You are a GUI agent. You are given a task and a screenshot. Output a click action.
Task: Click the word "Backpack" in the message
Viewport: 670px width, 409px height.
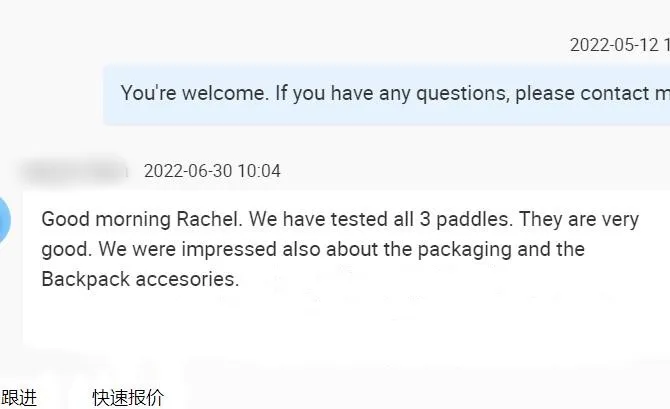pyautogui.click(x=81, y=279)
